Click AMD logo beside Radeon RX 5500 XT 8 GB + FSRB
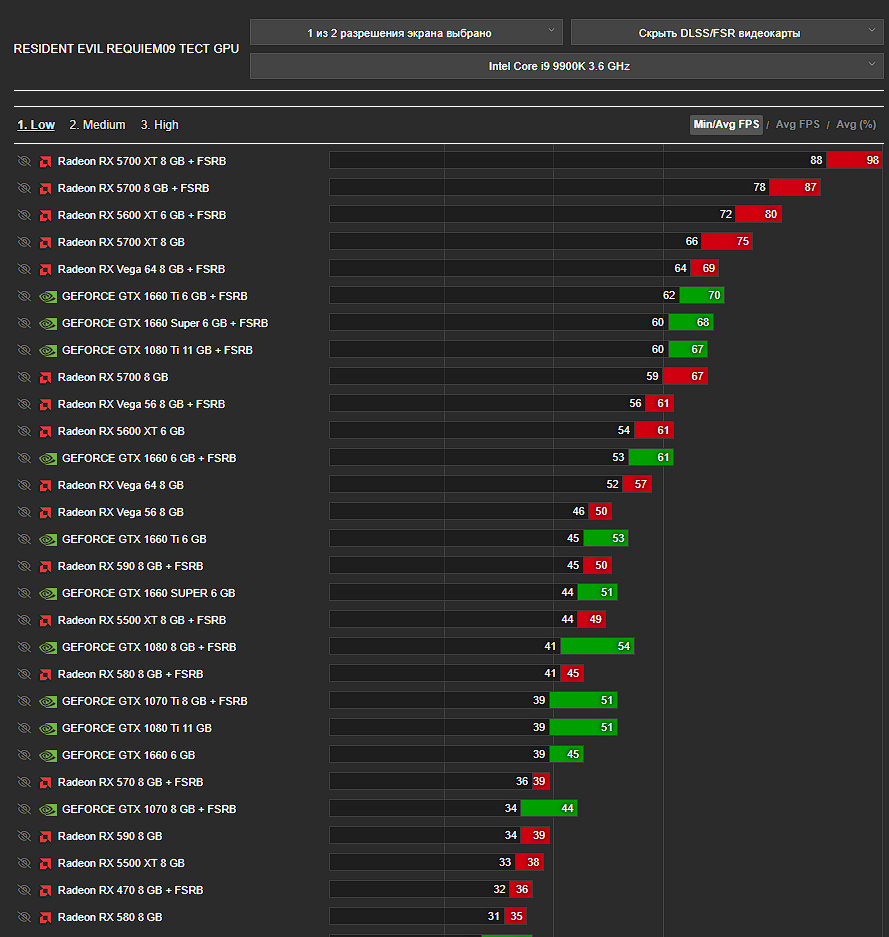 click(x=45, y=620)
